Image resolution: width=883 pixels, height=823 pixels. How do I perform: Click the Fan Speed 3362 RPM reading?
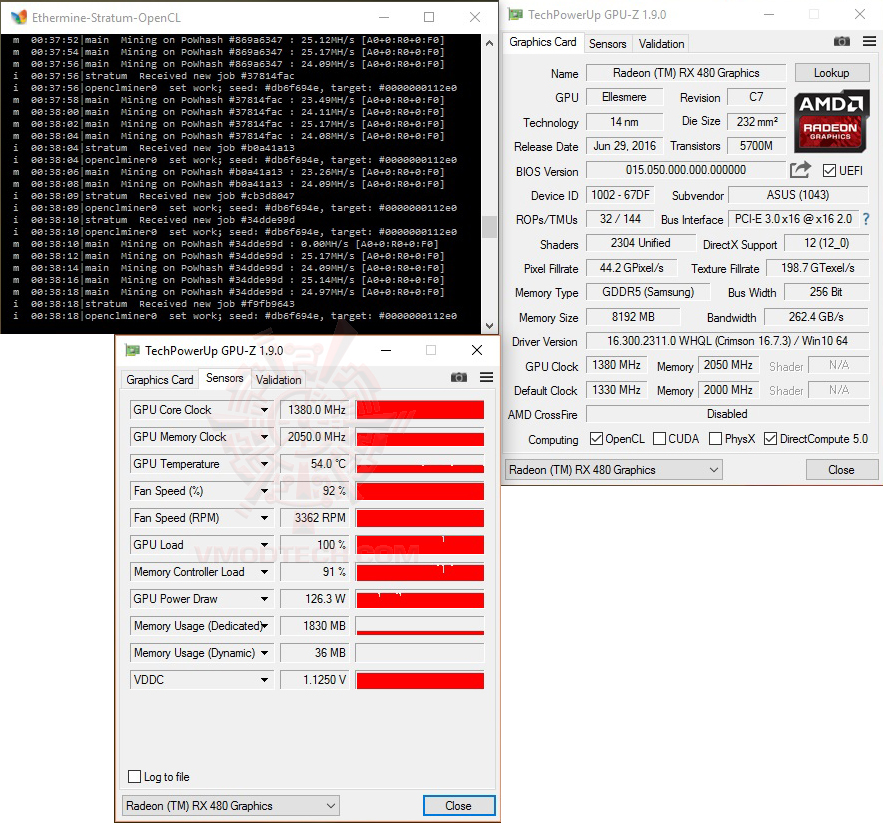click(x=314, y=518)
